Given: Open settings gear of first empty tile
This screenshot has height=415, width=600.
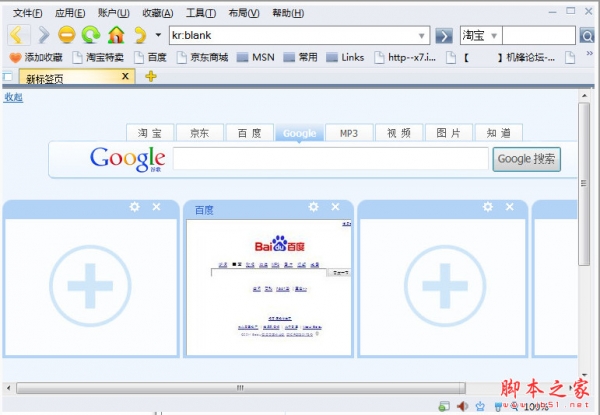Looking at the screenshot, I should pyautogui.click(x=135, y=207).
